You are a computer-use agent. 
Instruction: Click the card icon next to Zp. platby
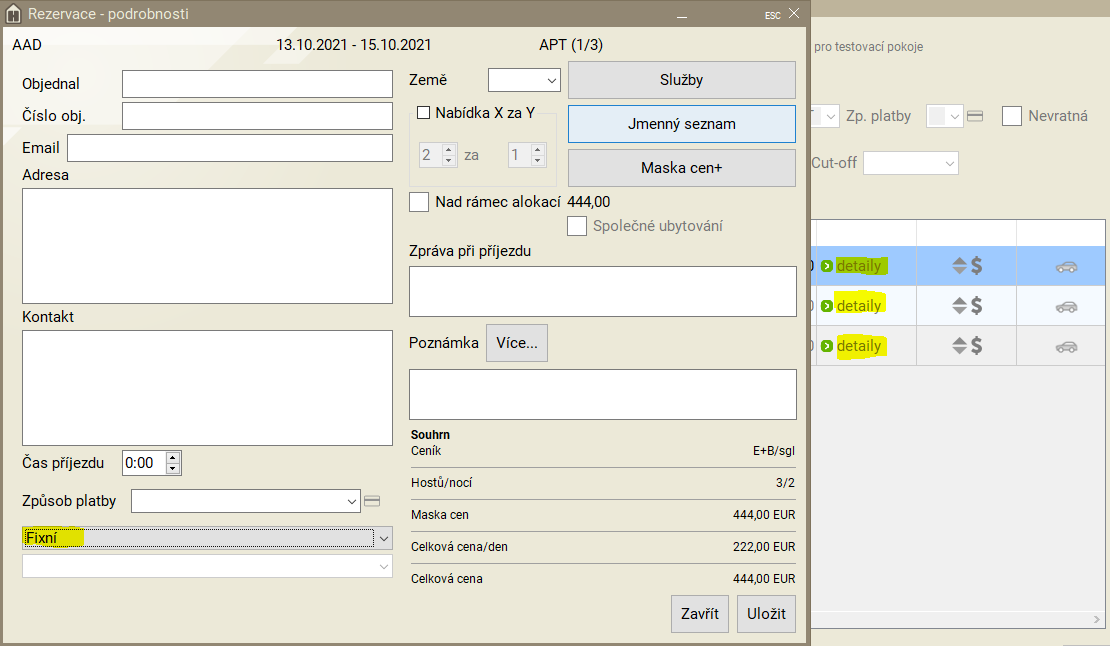pos(975,116)
